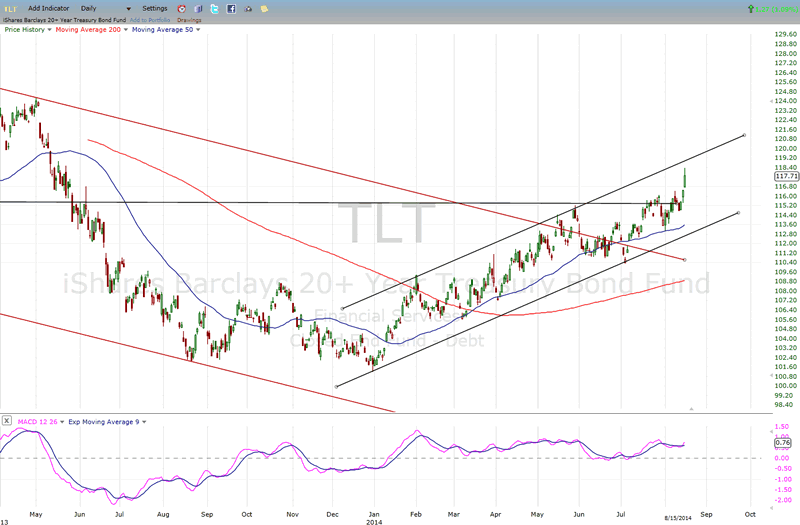Click the TLT ticker symbol field
This screenshot has height=525, width=800.
(x=9, y=8)
